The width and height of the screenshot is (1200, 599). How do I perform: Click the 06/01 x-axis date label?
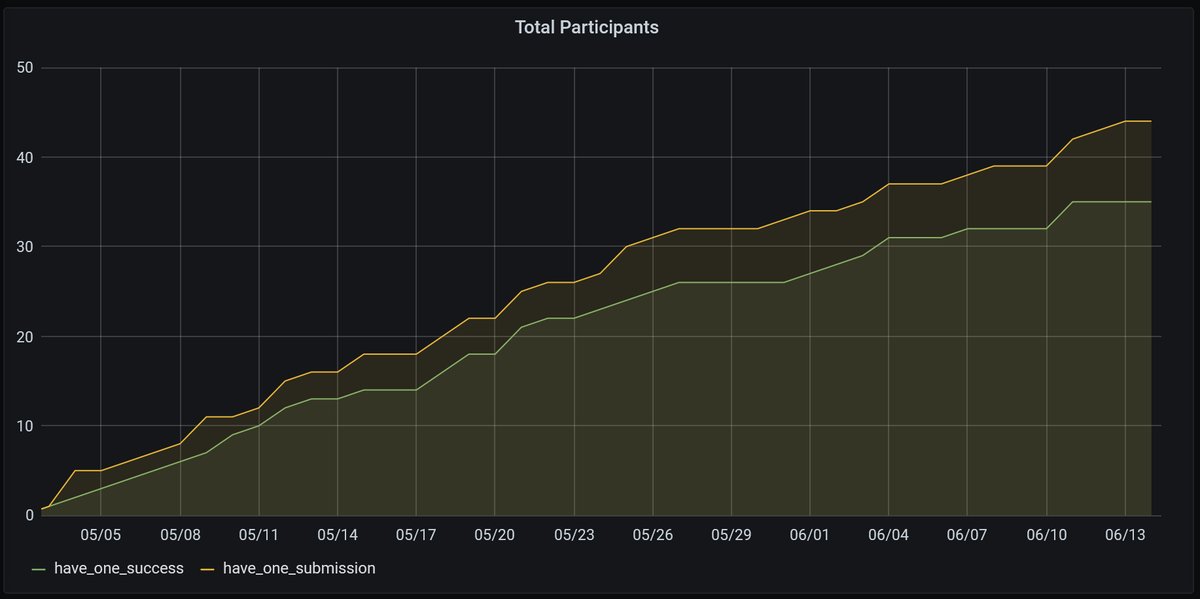[810, 535]
